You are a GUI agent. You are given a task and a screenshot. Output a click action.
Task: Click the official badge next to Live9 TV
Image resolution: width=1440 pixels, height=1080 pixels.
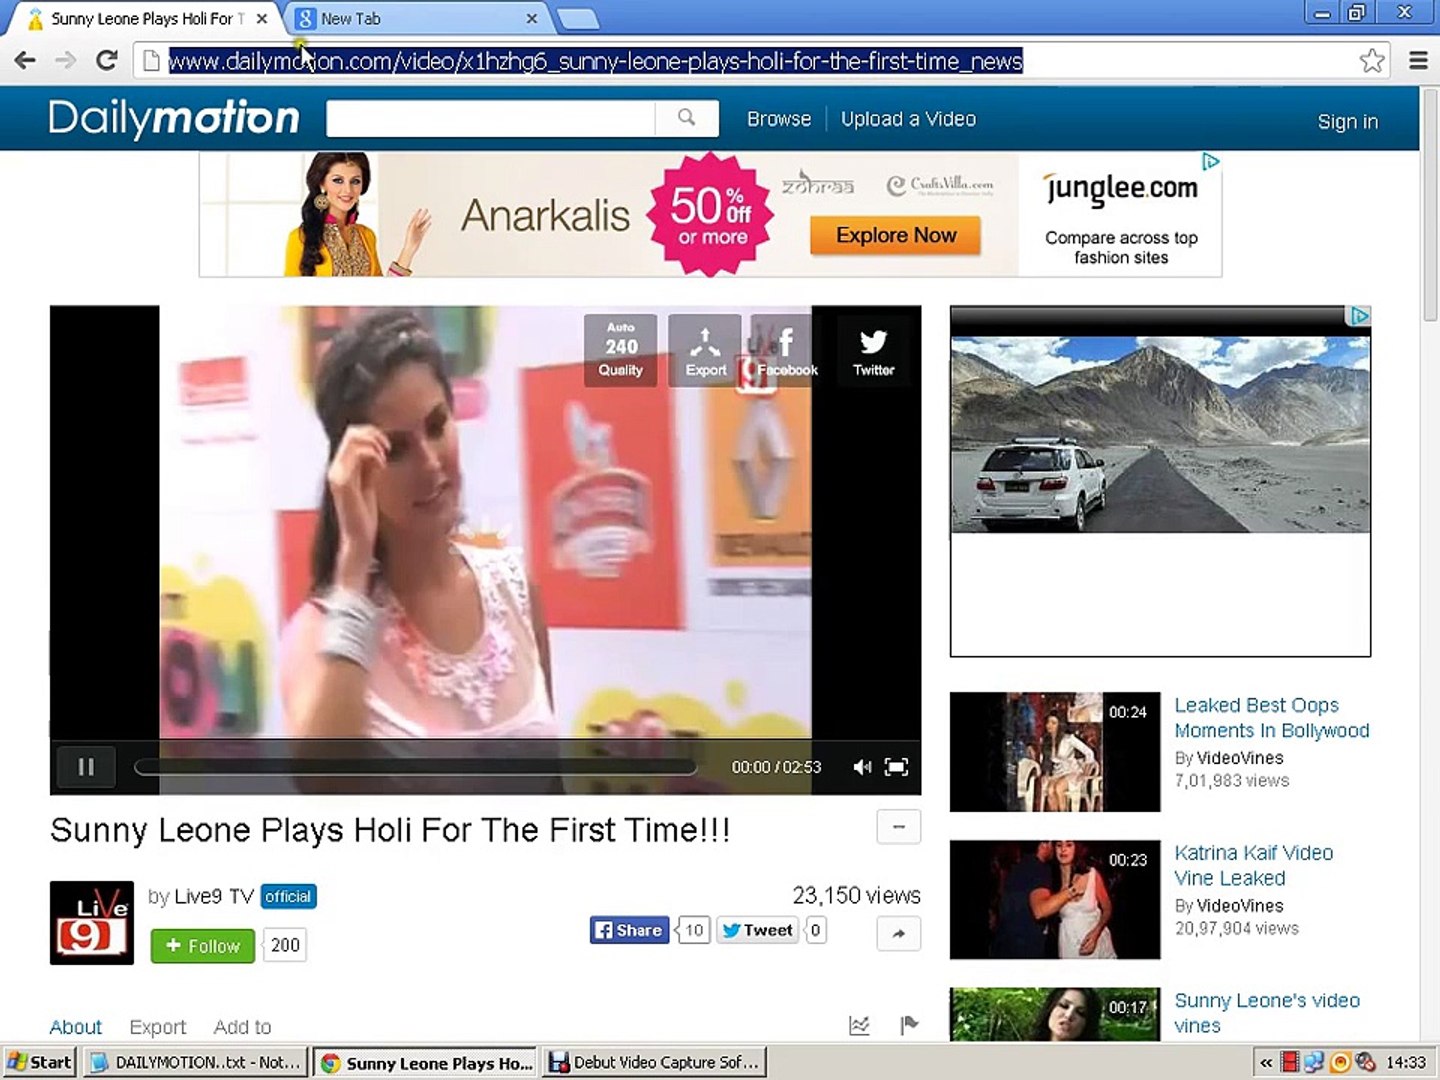(x=288, y=897)
